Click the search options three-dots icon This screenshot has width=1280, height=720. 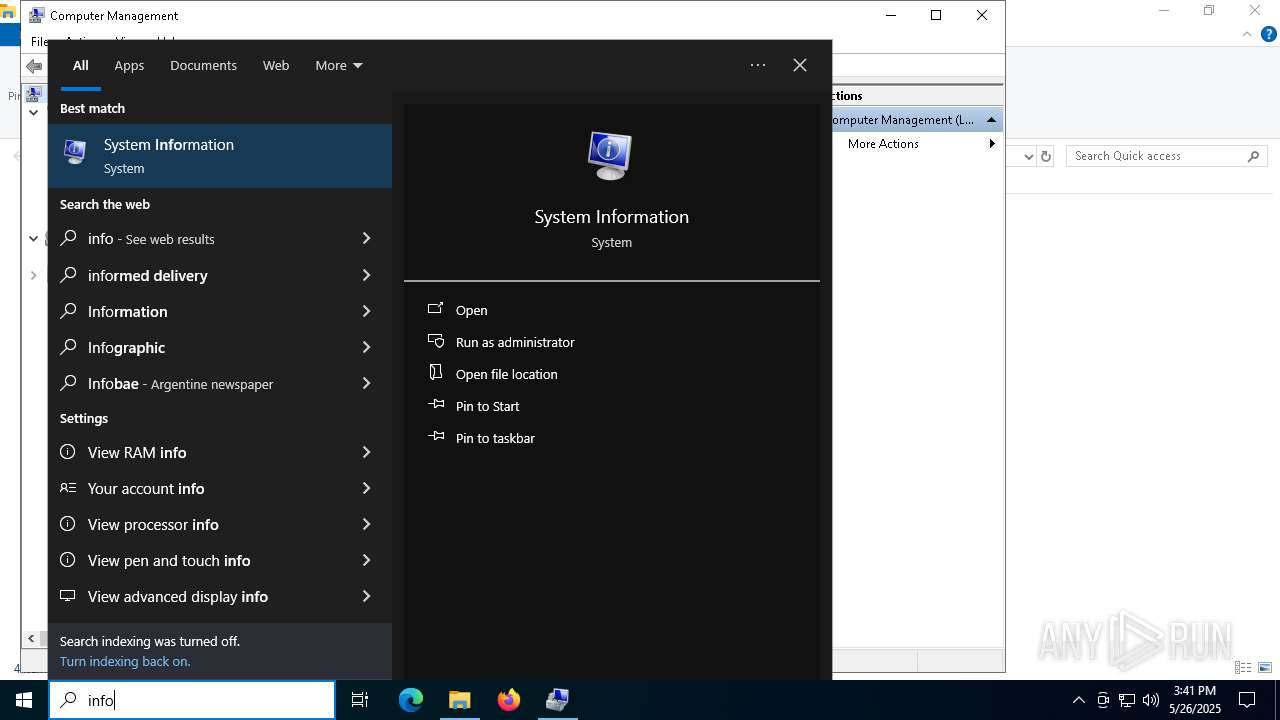758,65
